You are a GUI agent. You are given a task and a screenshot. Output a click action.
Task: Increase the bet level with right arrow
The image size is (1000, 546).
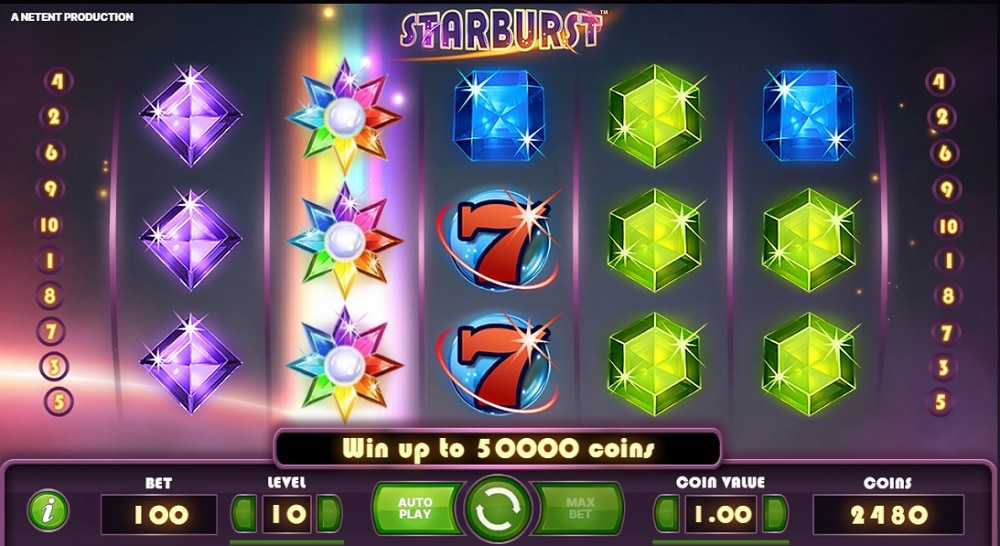[x=328, y=513]
